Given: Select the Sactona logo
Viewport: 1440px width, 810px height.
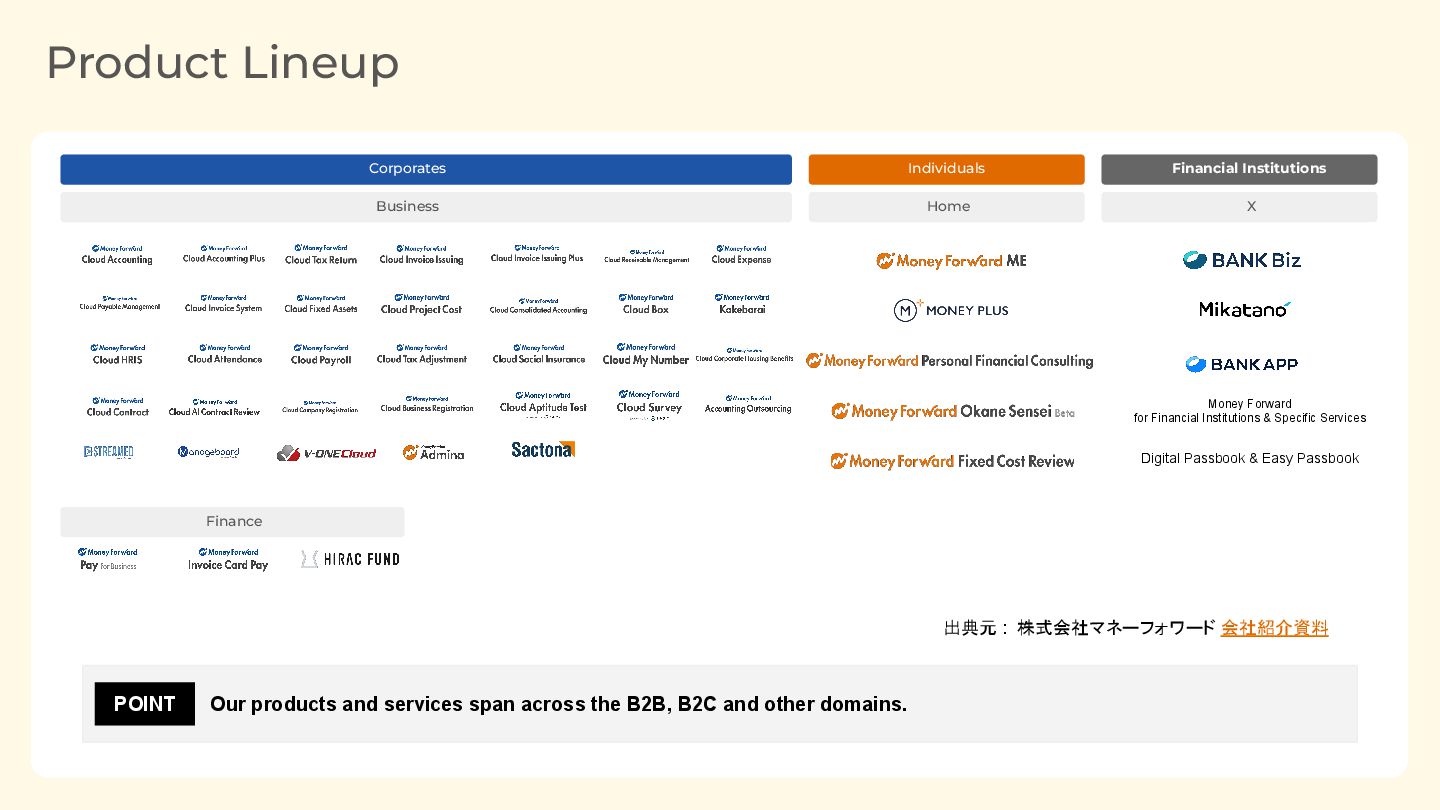Looking at the screenshot, I should (x=543, y=450).
